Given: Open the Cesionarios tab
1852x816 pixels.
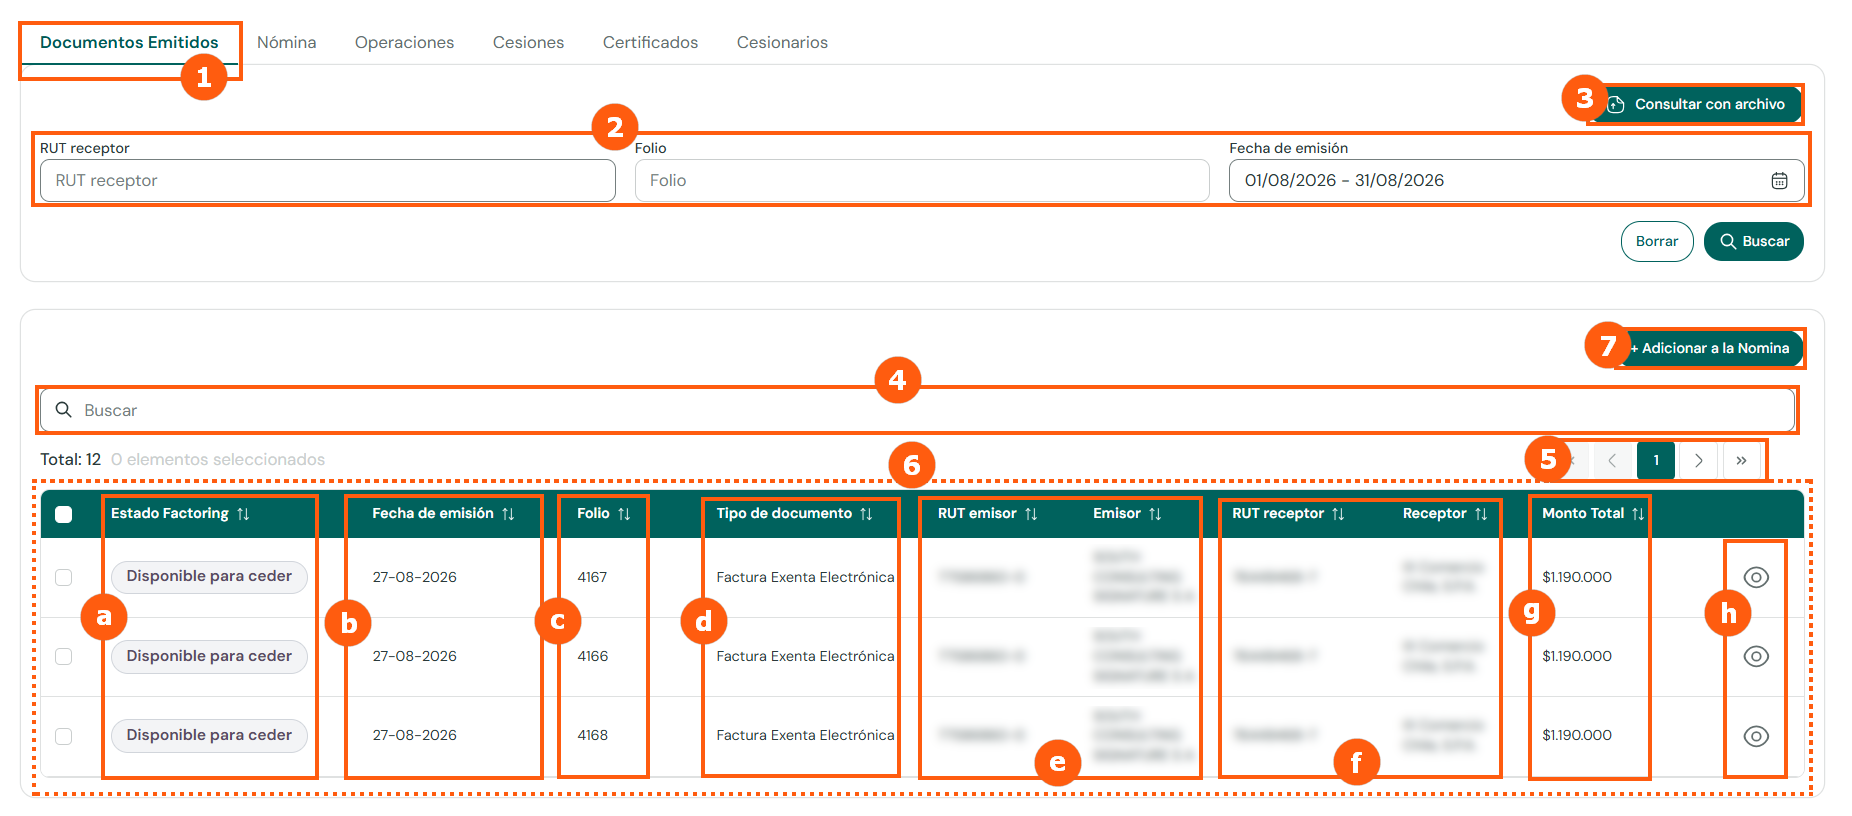Looking at the screenshot, I should click(x=783, y=43).
